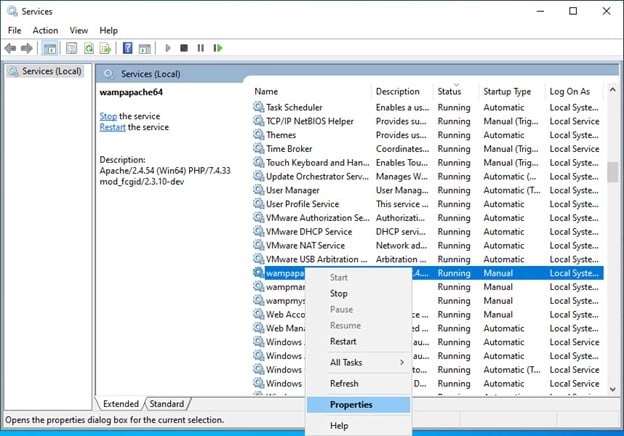Click 'Coordinates...' description for Time Broker

pos(402,149)
